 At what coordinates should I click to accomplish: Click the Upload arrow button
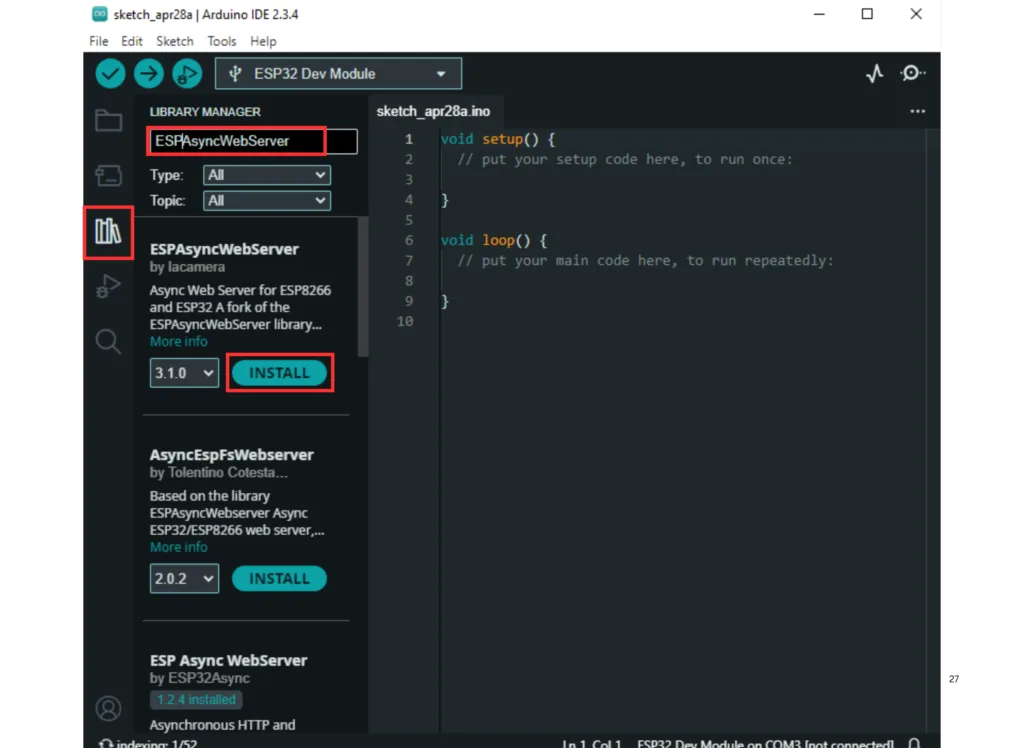click(149, 73)
